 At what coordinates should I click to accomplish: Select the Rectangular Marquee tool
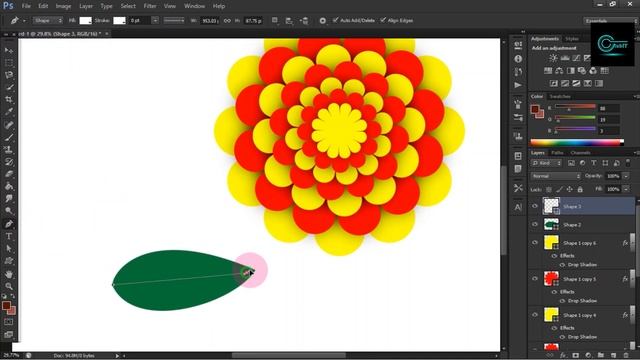coord(9,63)
